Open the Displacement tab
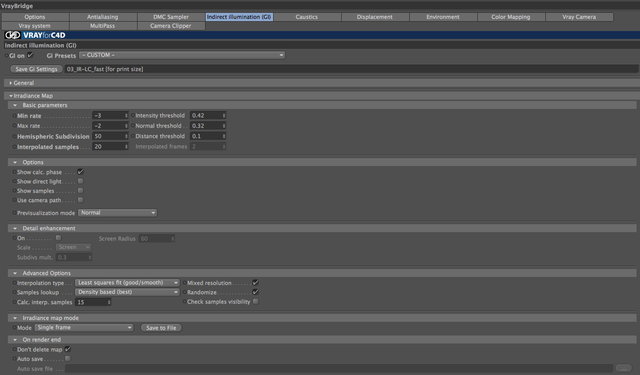The height and width of the screenshot is (375, 640). click(375, 17)
